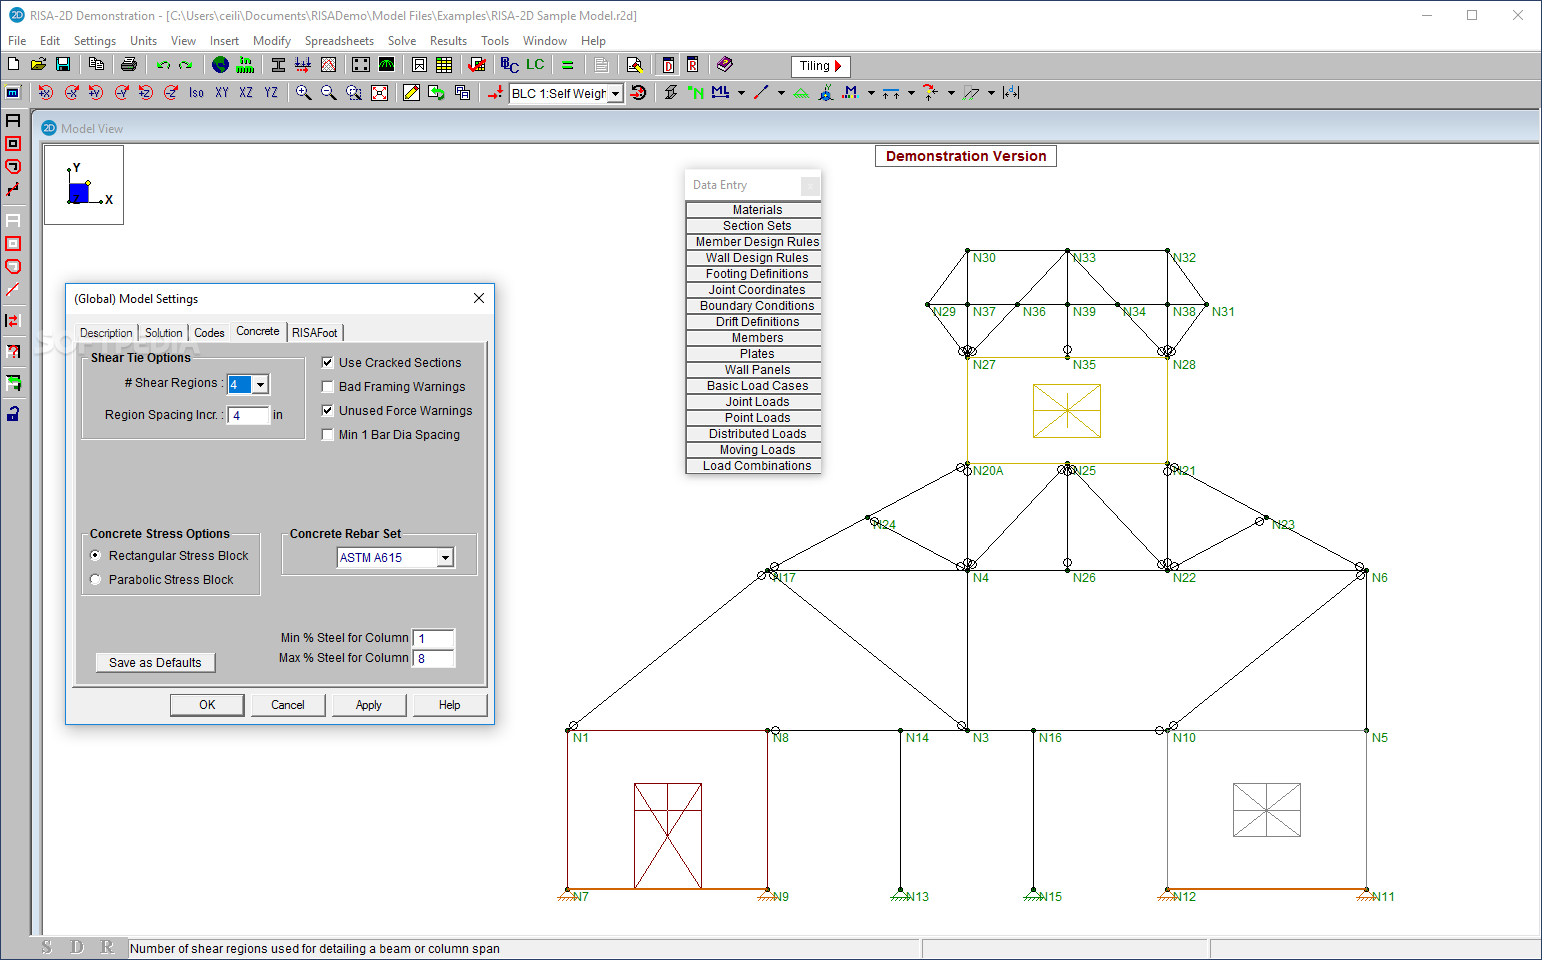
Task: Fit the full model in view
Action: coord(379,93)
